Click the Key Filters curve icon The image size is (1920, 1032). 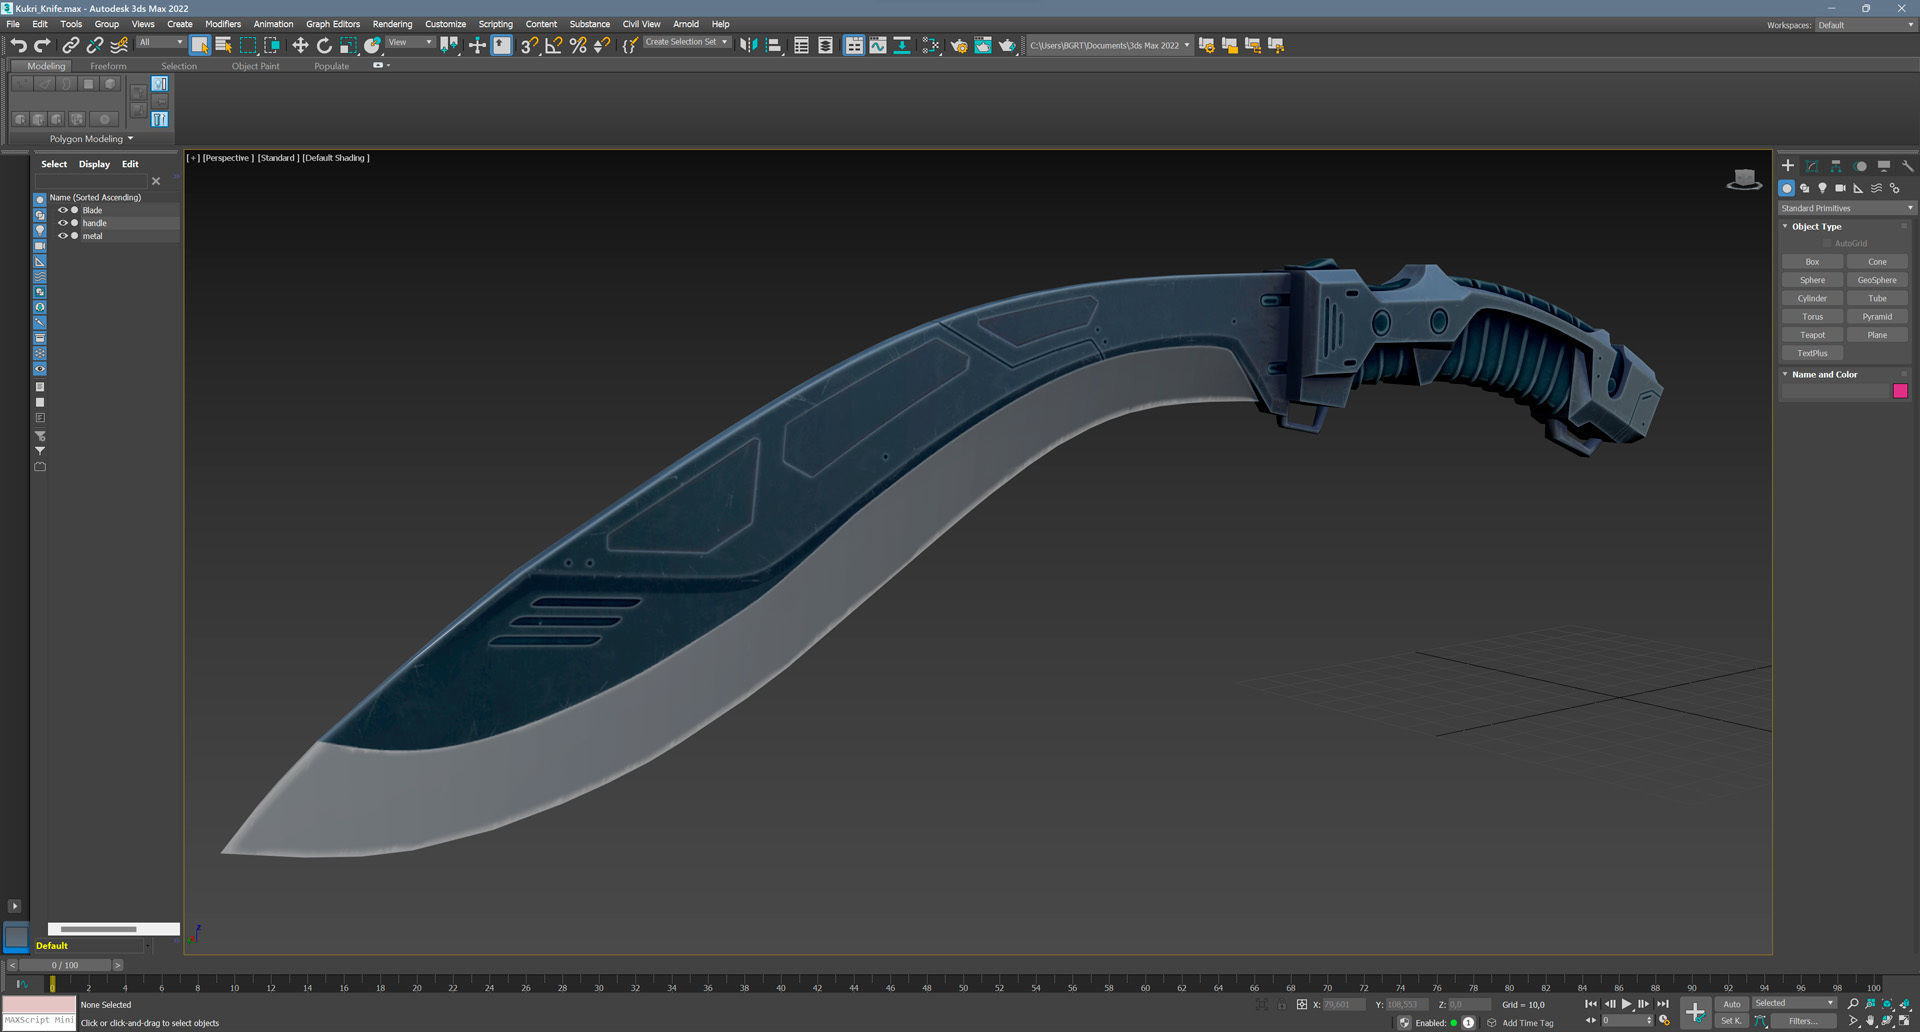(1761, 1021)
